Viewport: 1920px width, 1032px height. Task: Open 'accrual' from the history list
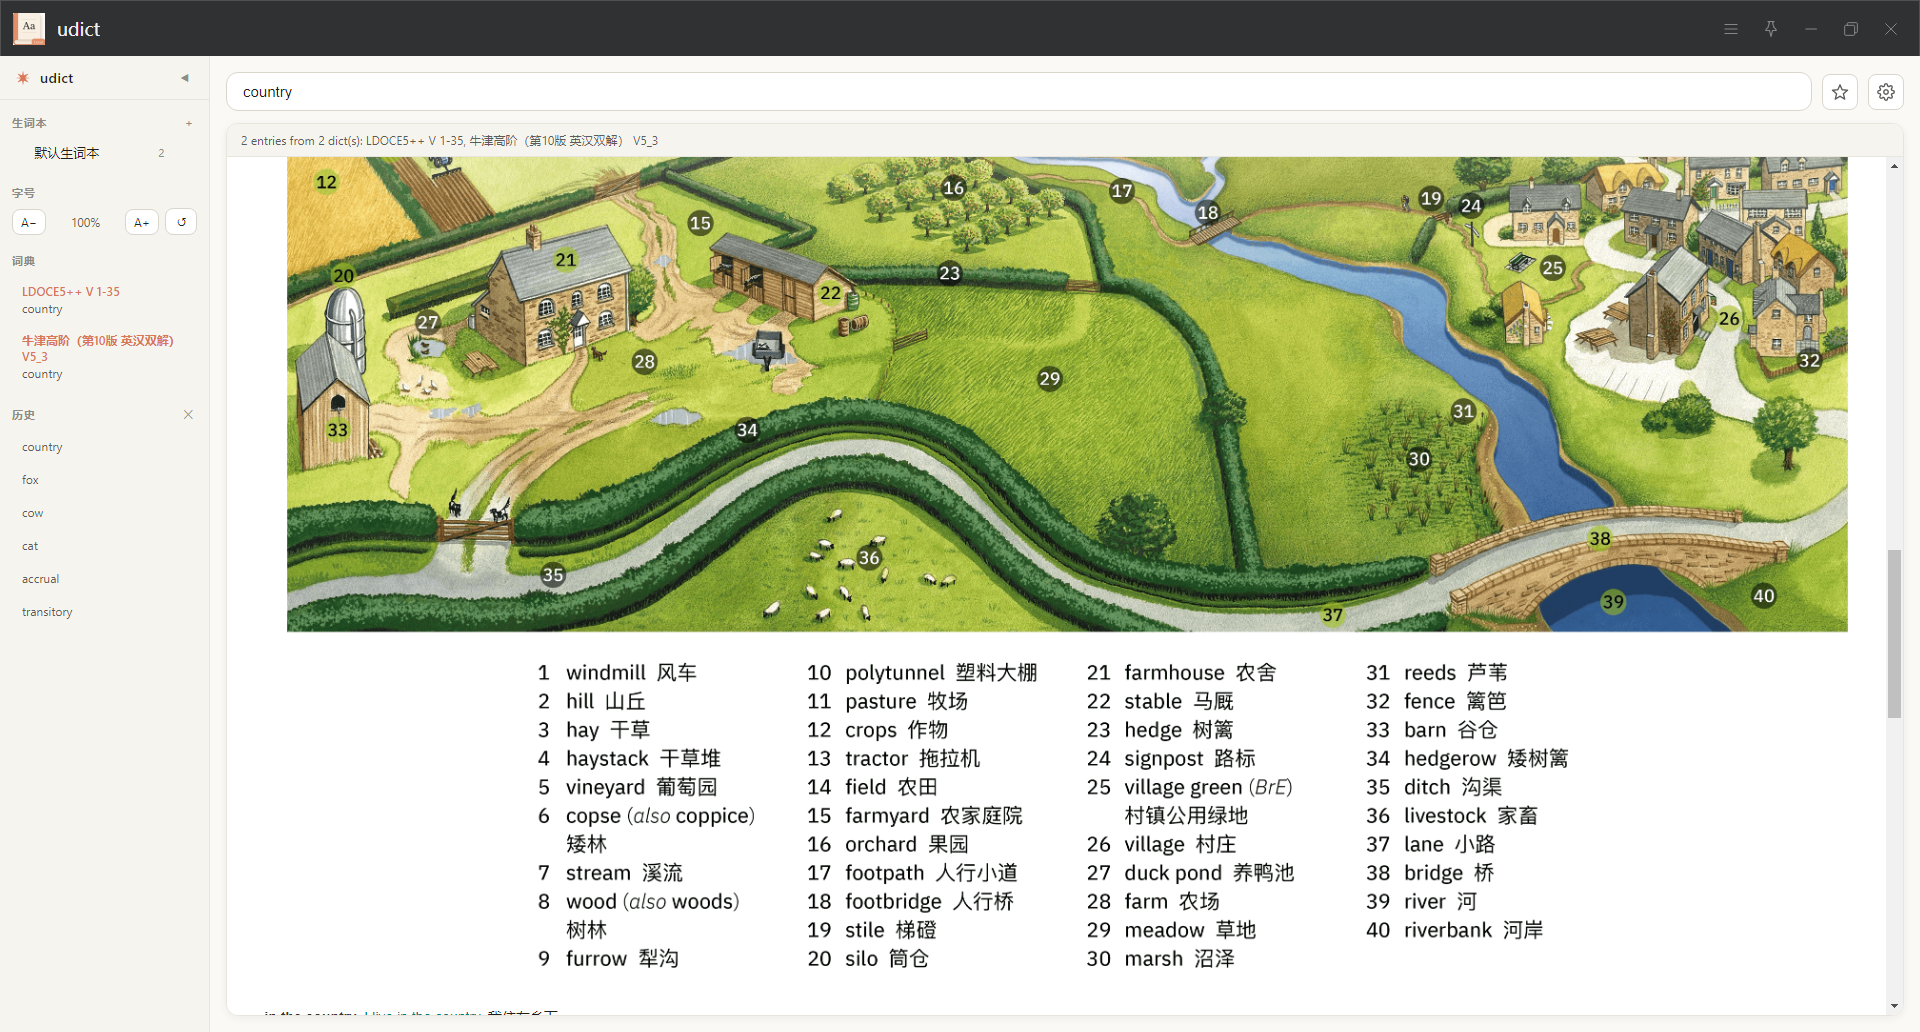(x=41, y=579)
